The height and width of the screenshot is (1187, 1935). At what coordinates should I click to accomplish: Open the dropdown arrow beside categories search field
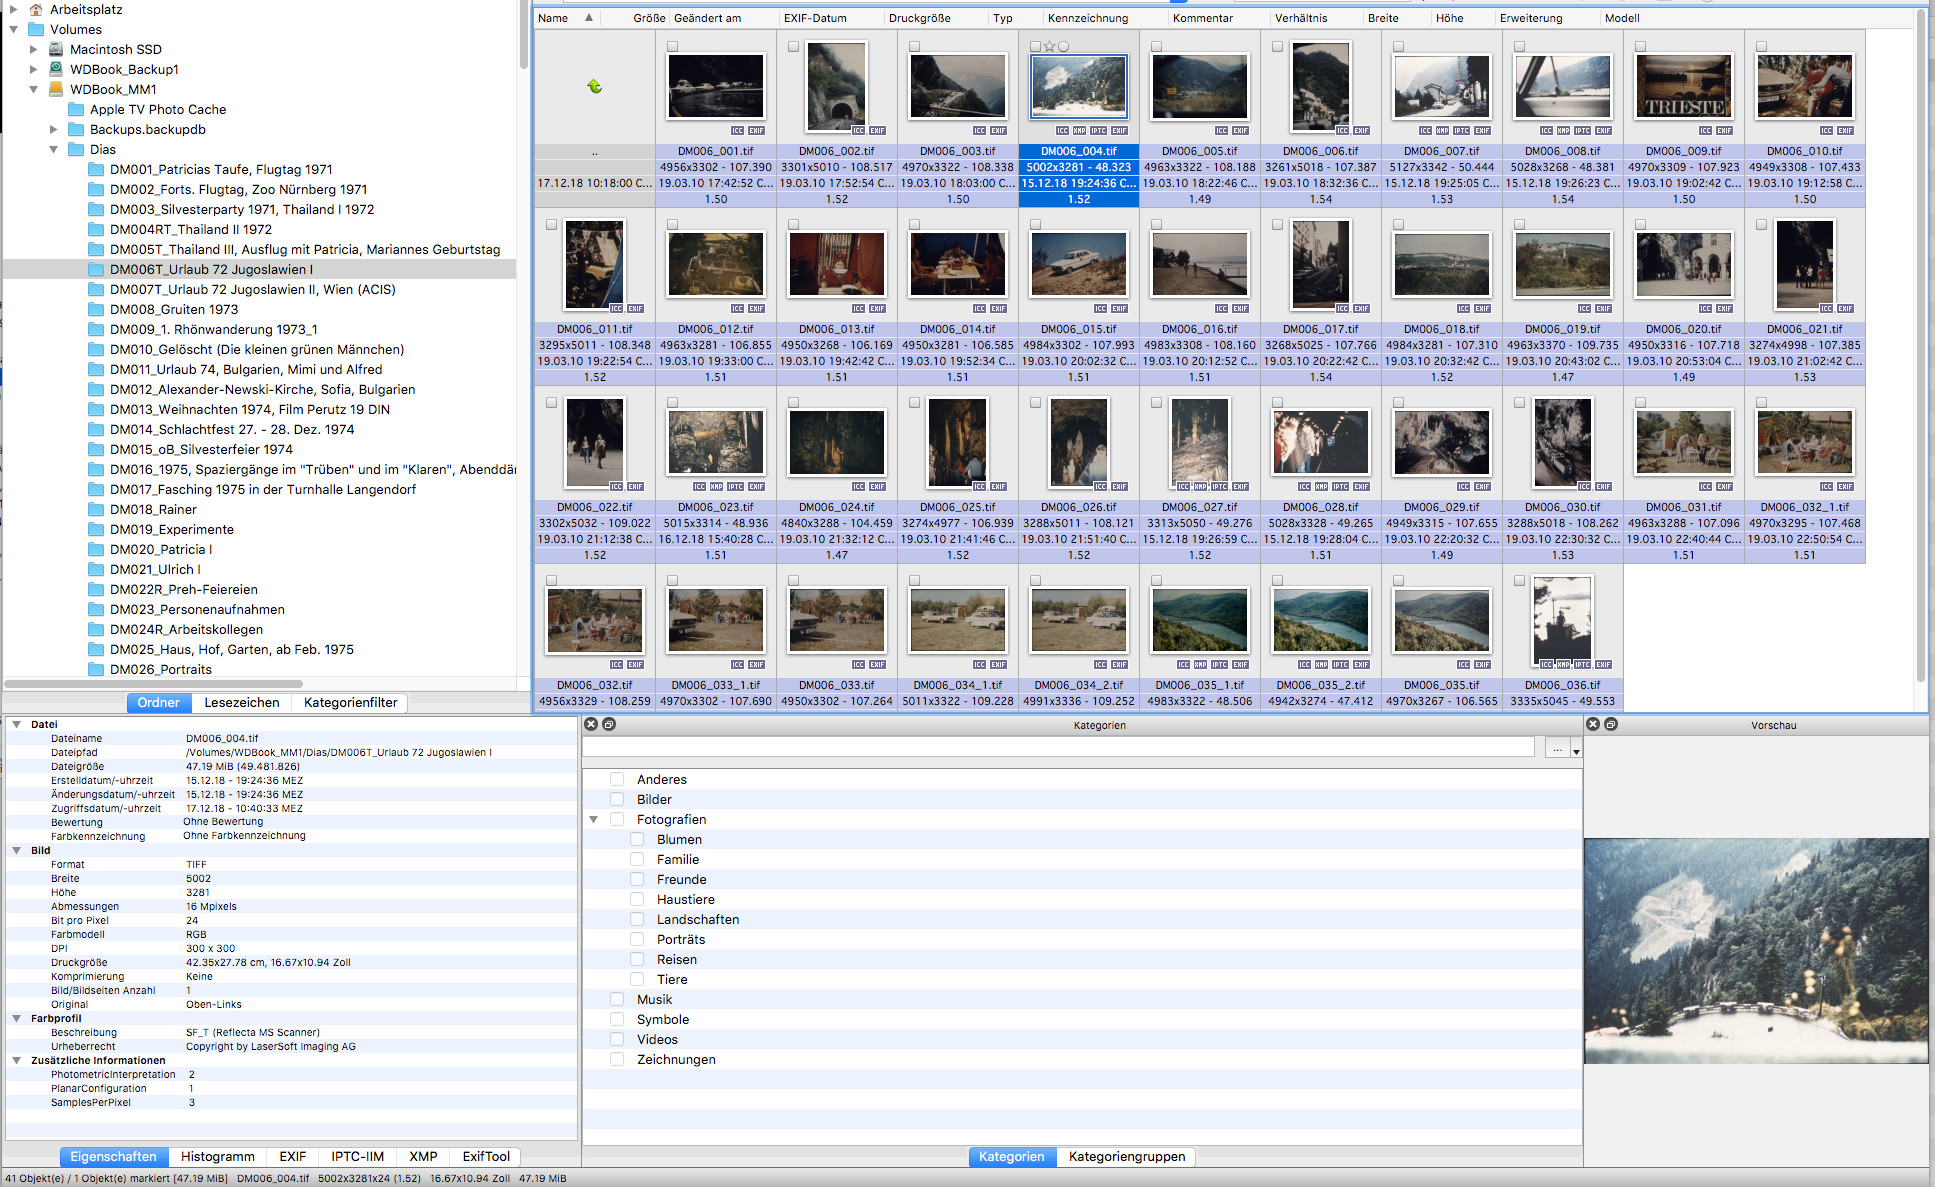click(x=1576, y=750)
